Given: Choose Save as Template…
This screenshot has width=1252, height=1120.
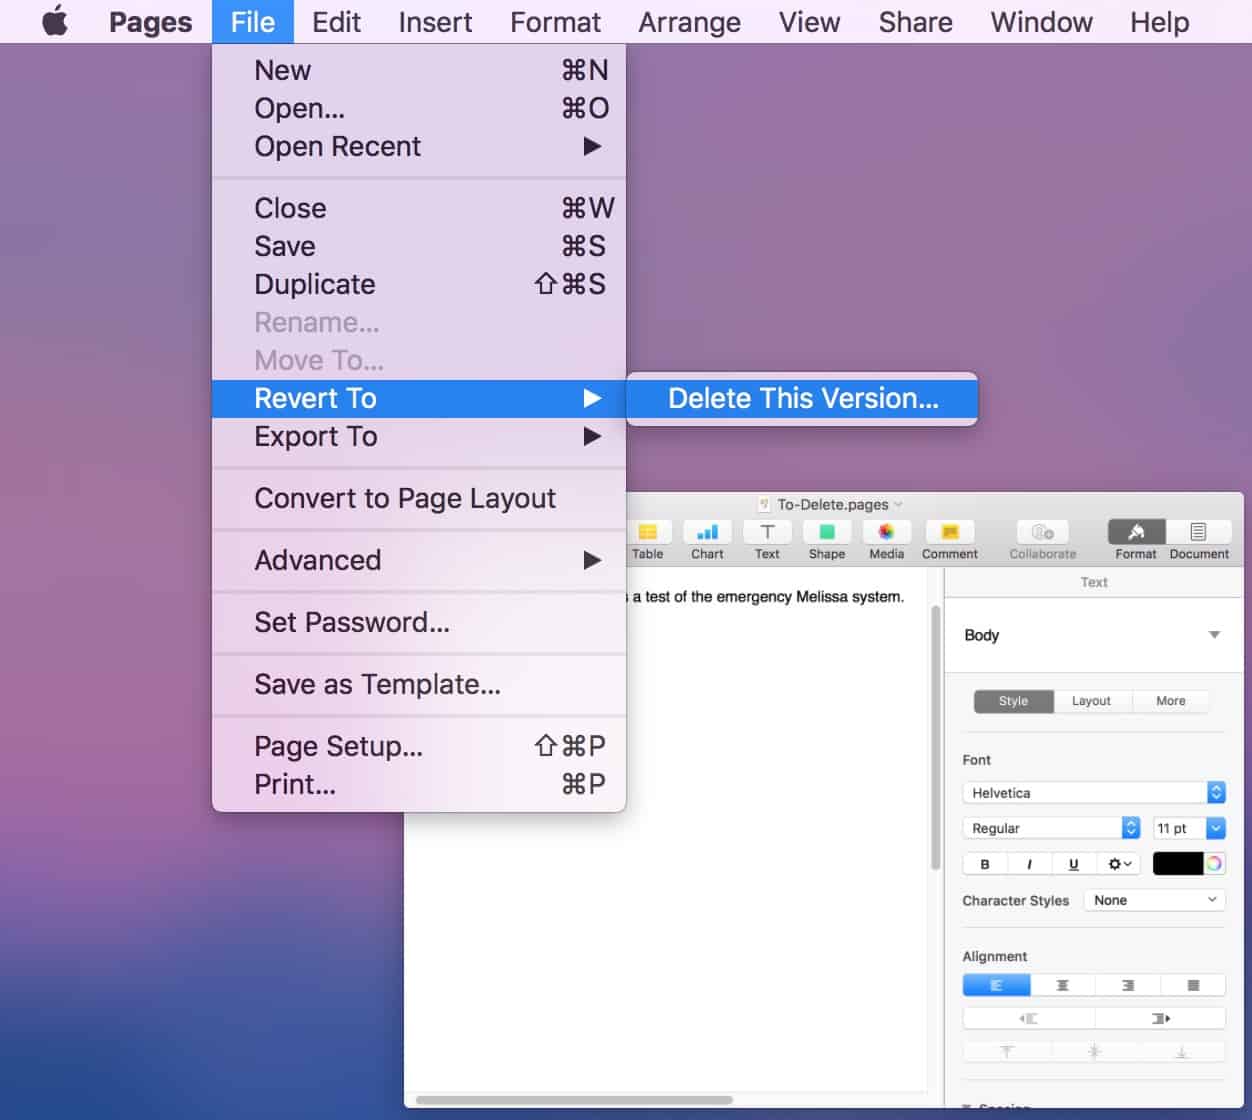Looking at the screenshot, I should pos(419,684).
